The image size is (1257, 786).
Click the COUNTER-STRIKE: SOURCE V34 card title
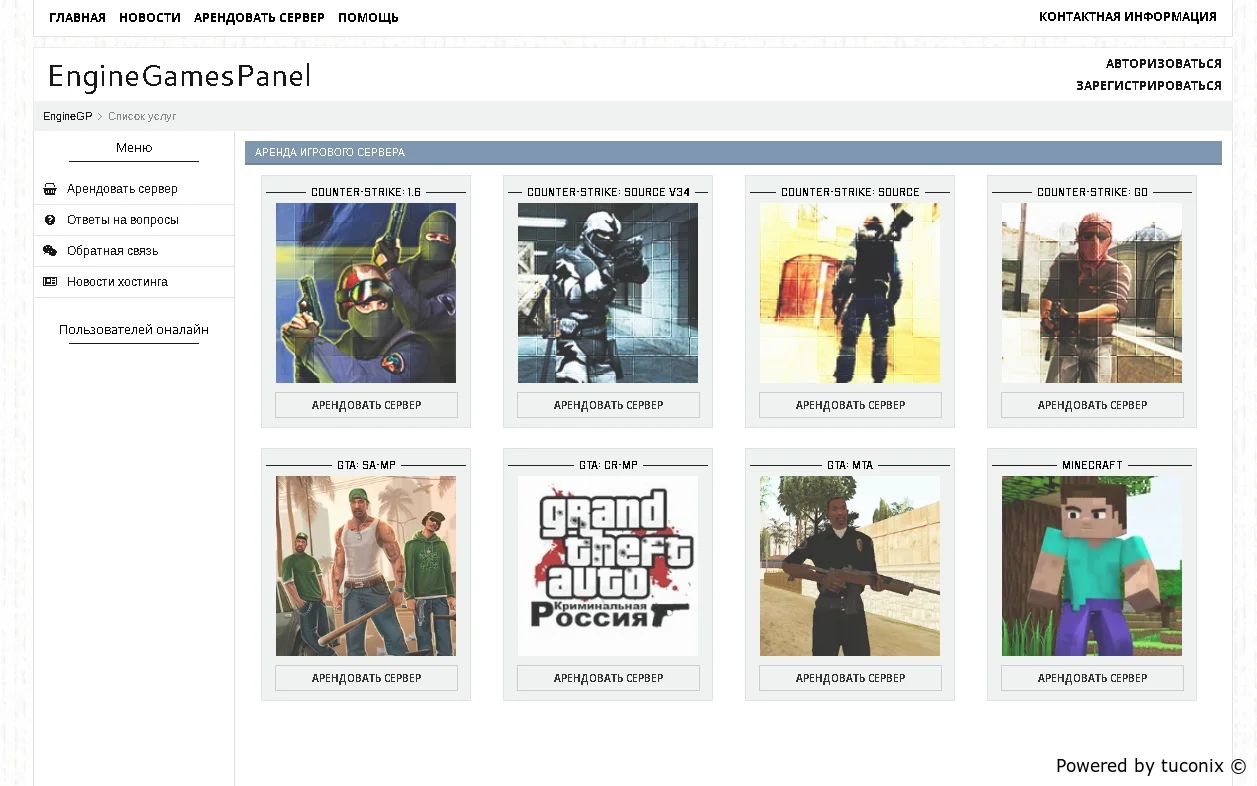[x=608, y=192]
